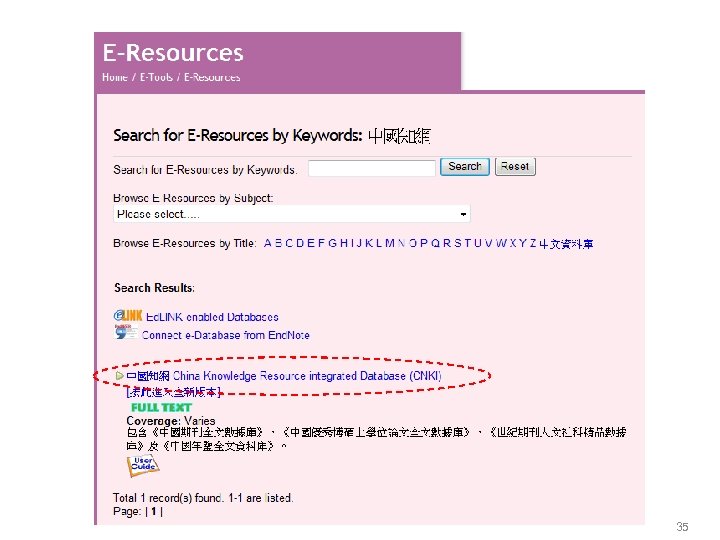The image size is (720, 540).
Task: Browse titles starting with E
Action: pyautogui.click(x=310, y=243)
